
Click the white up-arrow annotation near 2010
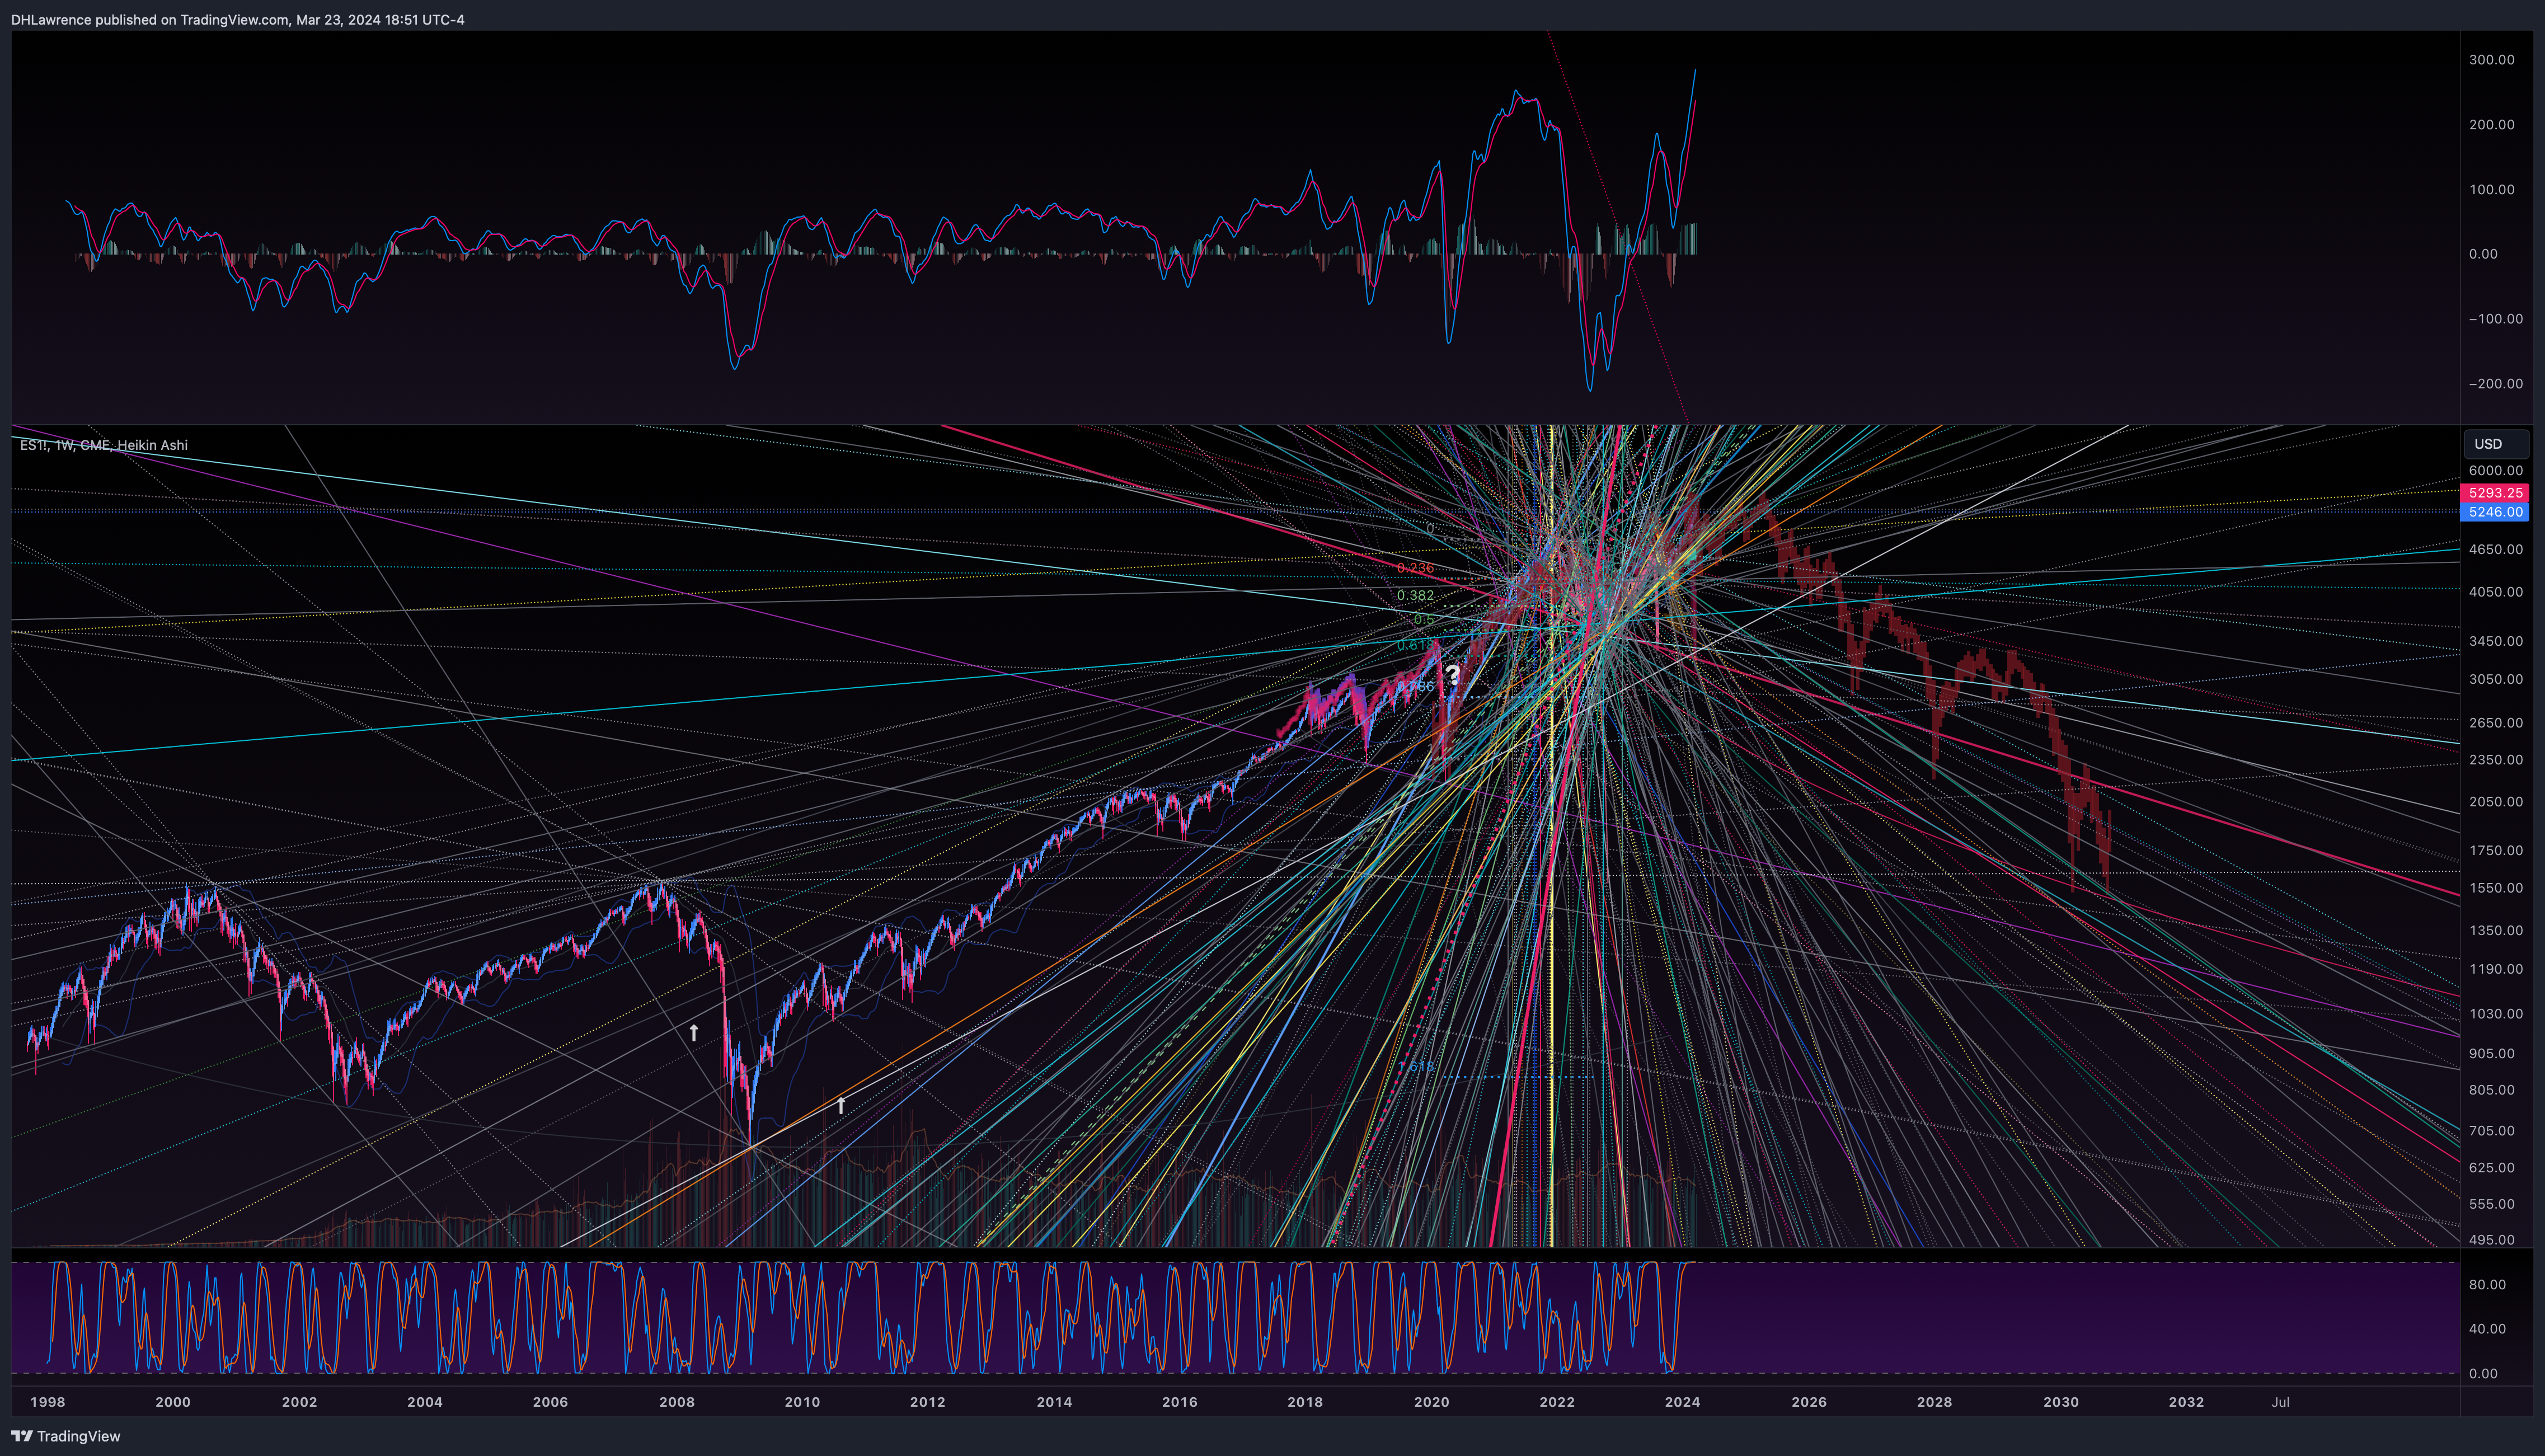[x=841, y=1105]
